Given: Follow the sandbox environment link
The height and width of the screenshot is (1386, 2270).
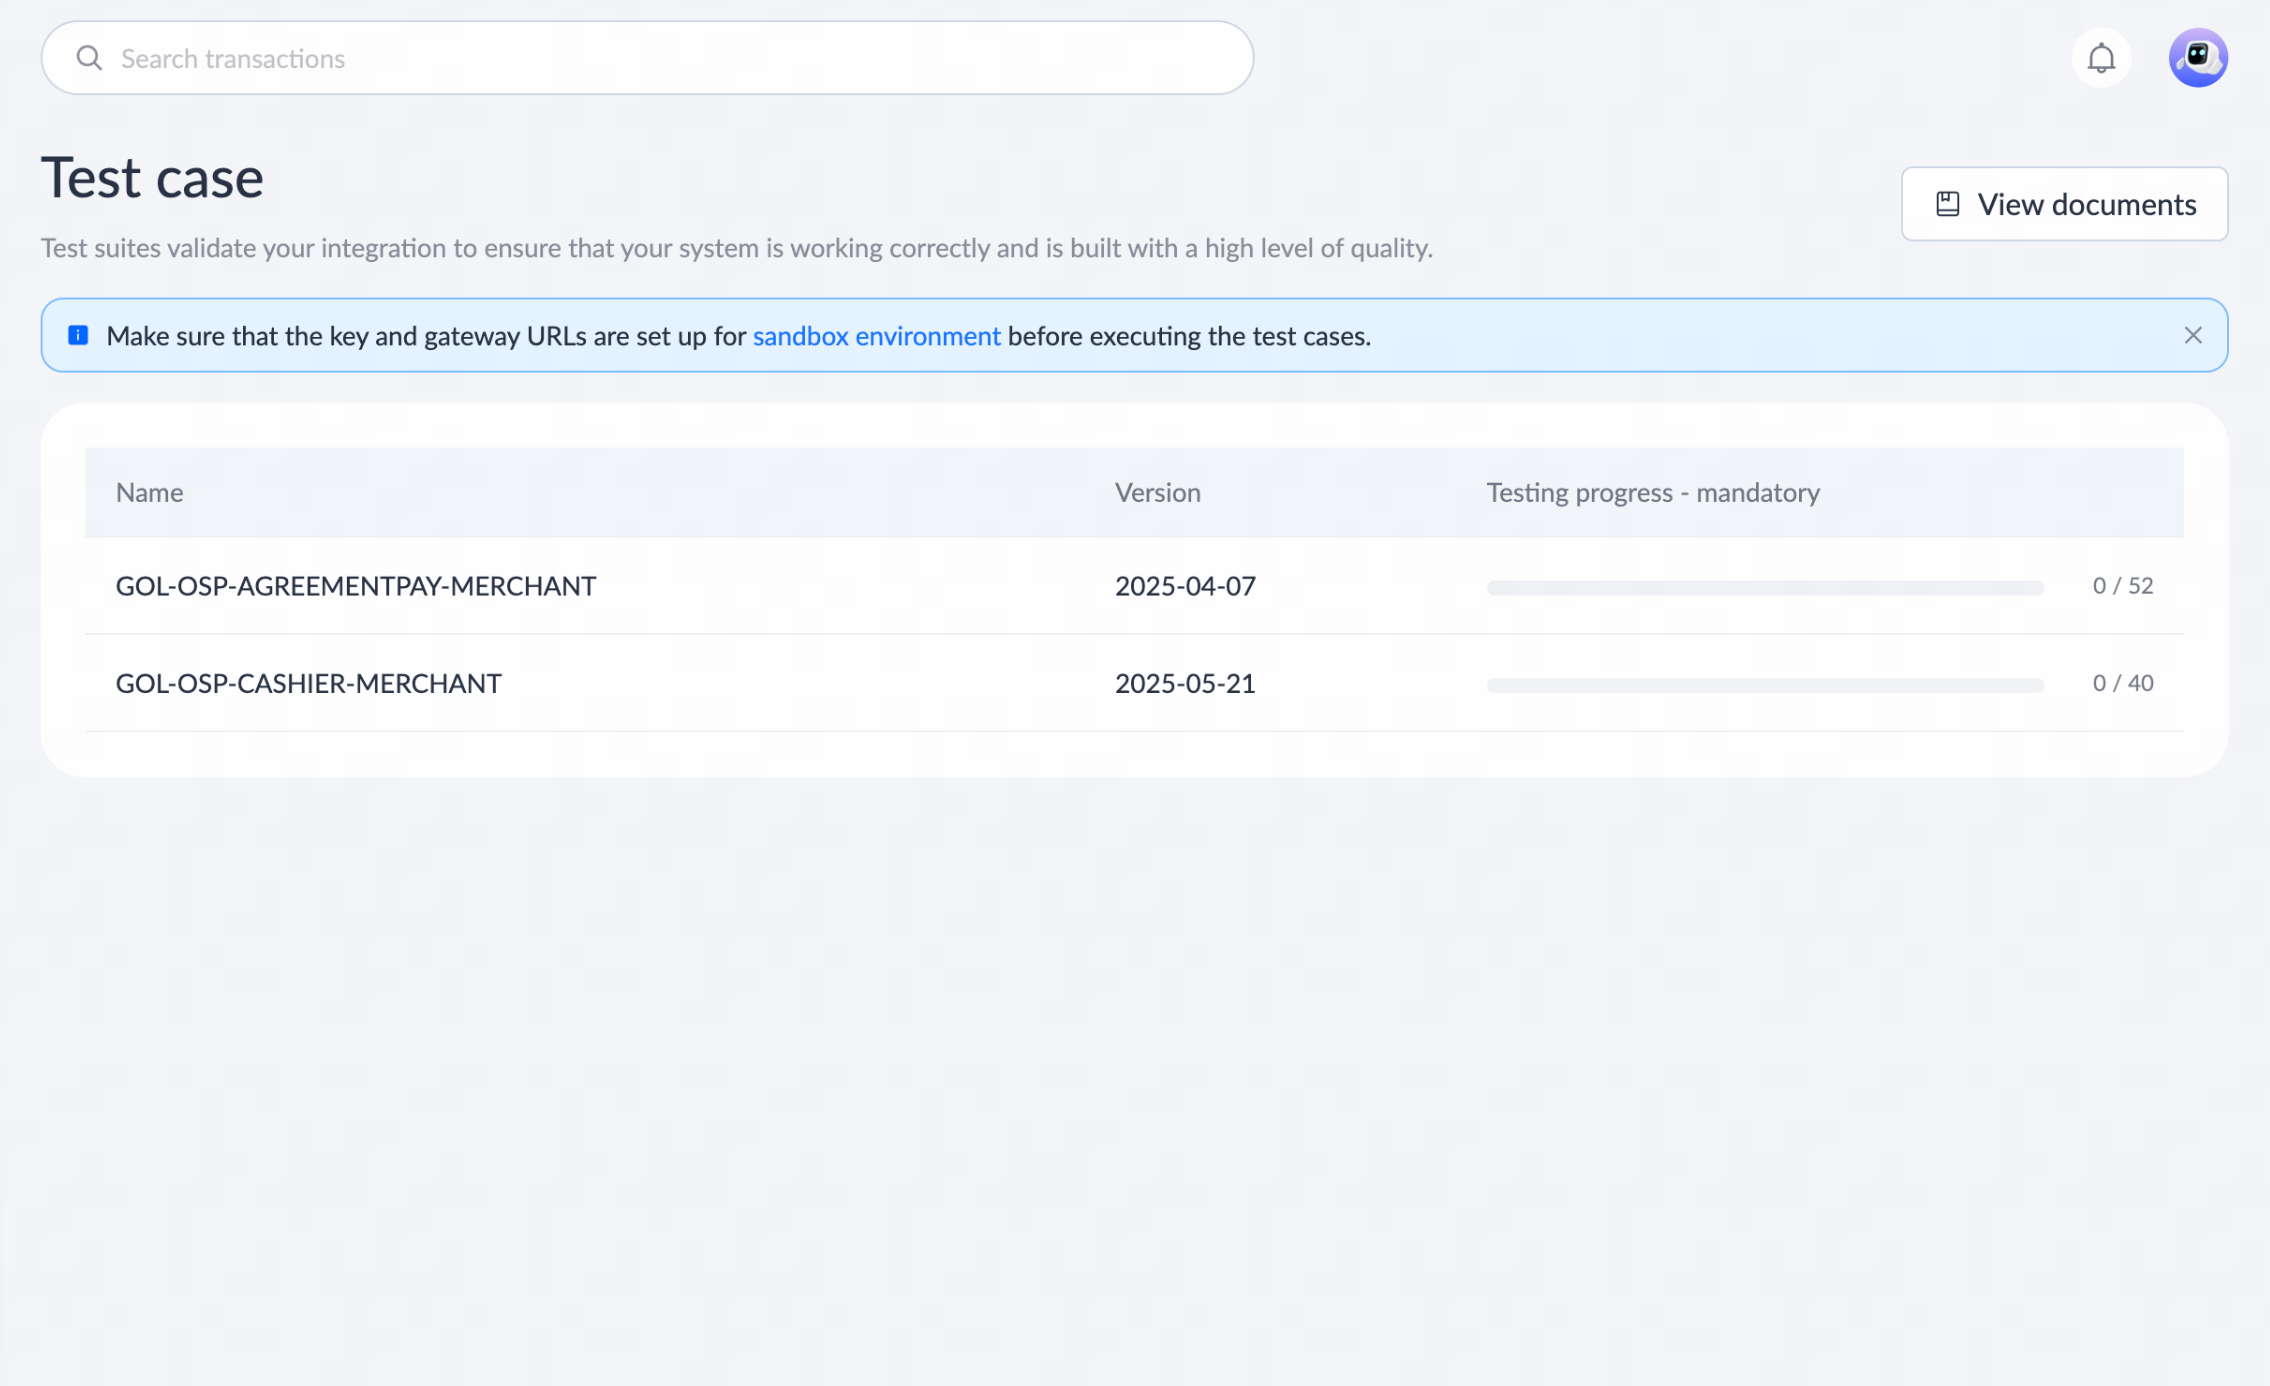Looking at the screenshot, I should click(x=876, y=336).
